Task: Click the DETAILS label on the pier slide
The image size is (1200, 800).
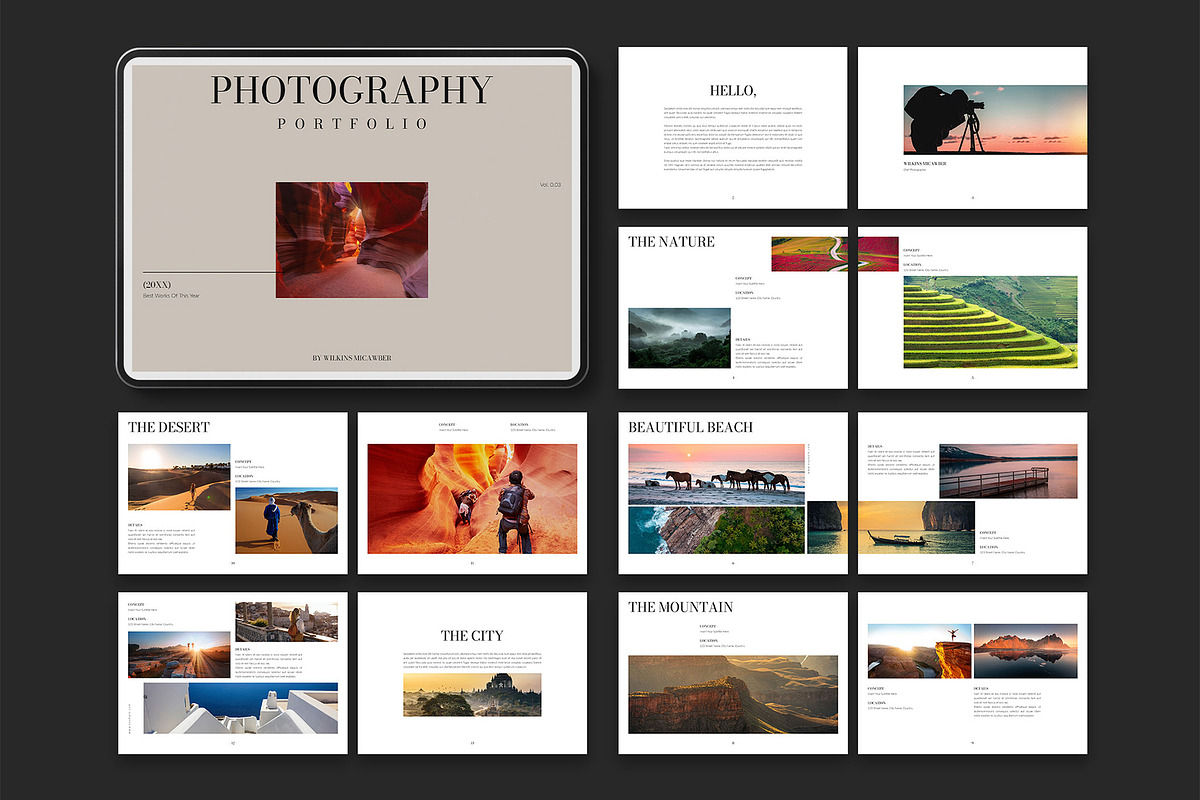Action: 875,446
